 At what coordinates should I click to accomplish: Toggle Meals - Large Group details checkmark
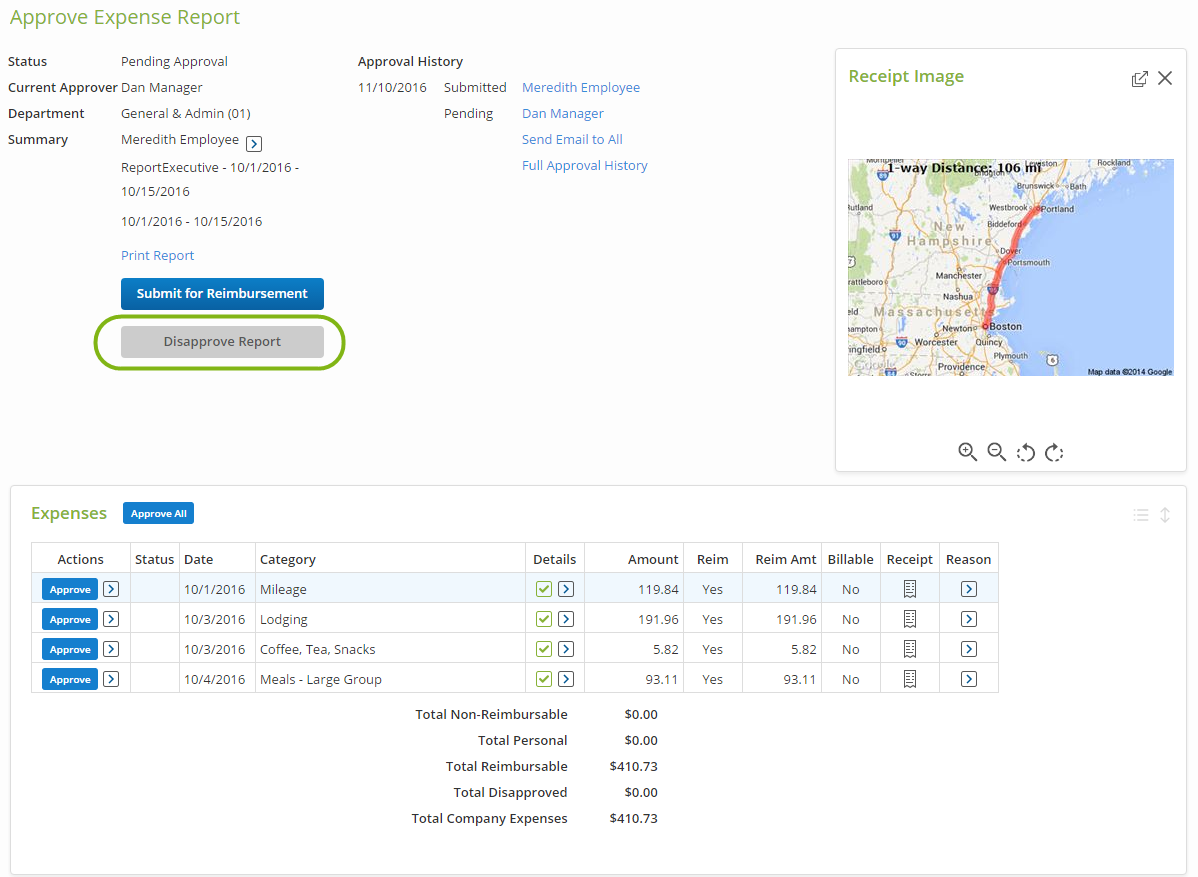[543, 678]
